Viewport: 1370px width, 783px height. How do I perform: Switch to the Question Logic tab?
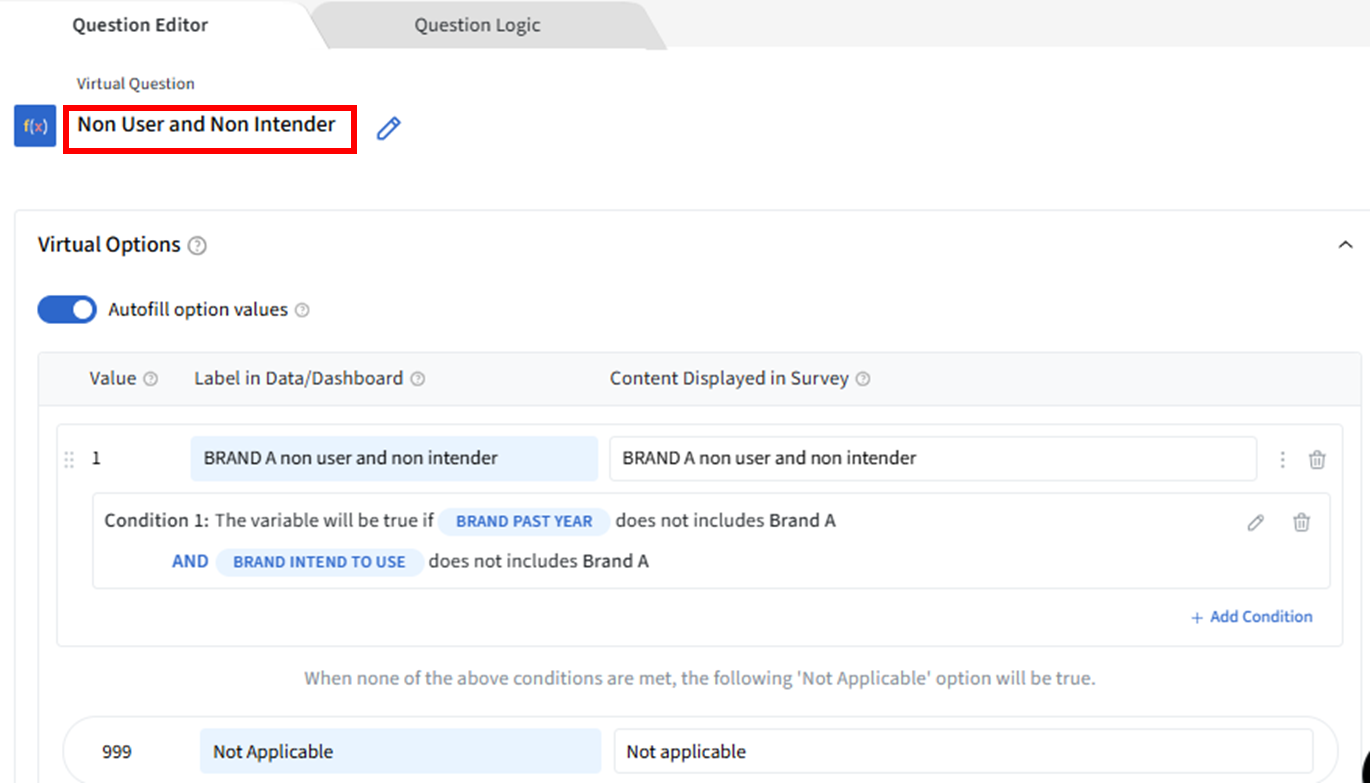click(x=477, y=25)
